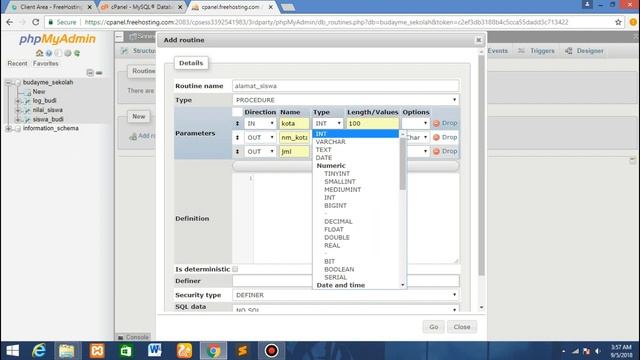640x360 pixels.
Task: Open navigation panel settings gear icon
Action: pos(68,53)
